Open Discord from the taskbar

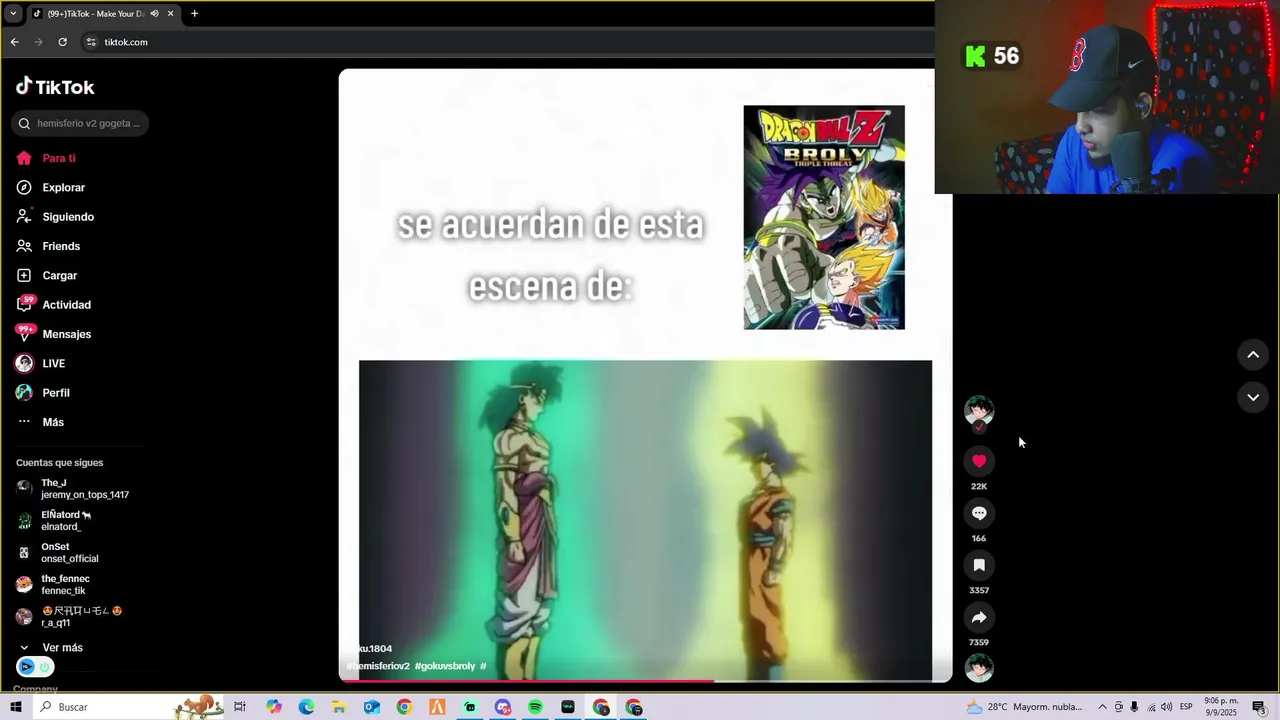(x=502, y=707)
